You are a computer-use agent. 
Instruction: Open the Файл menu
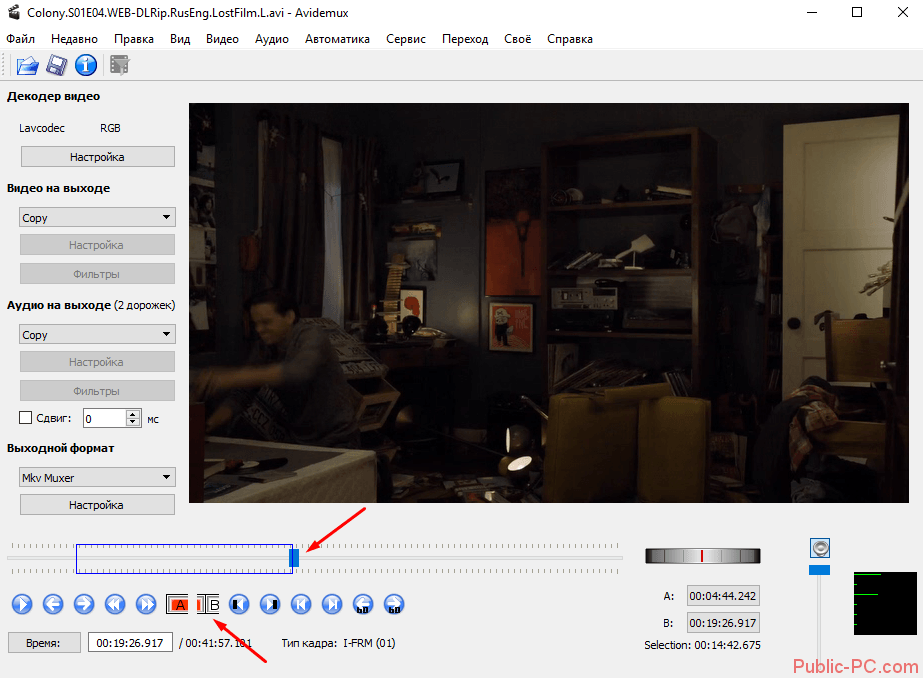[x=20, y=39]
